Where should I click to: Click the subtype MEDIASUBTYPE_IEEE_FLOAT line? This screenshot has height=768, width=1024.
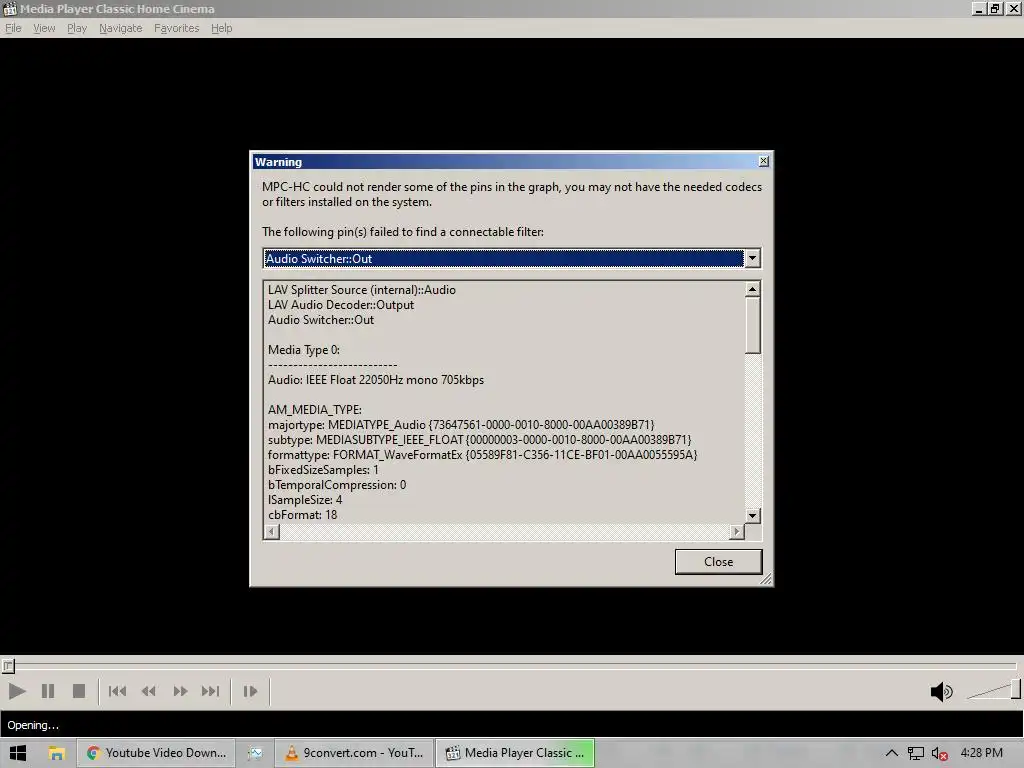(x=479, y=440)
